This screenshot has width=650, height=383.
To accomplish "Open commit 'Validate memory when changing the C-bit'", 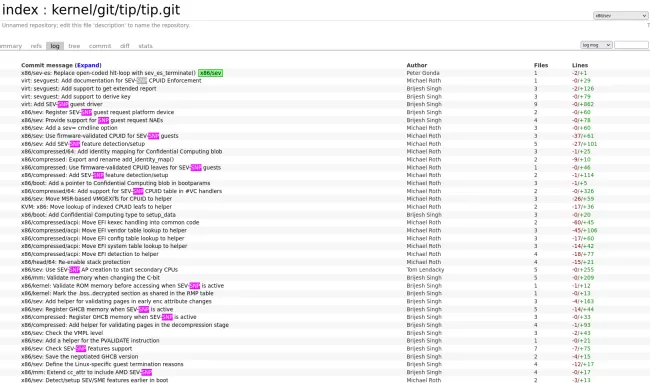I will (x=90, y=278).
